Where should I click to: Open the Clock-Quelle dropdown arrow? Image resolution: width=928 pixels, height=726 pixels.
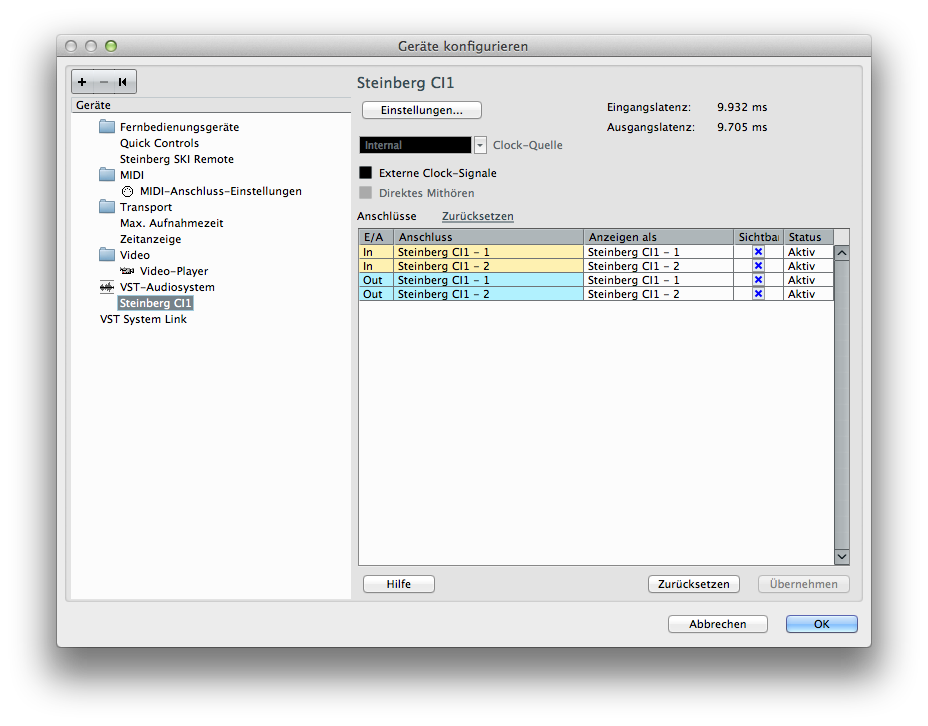pos(480,145)
